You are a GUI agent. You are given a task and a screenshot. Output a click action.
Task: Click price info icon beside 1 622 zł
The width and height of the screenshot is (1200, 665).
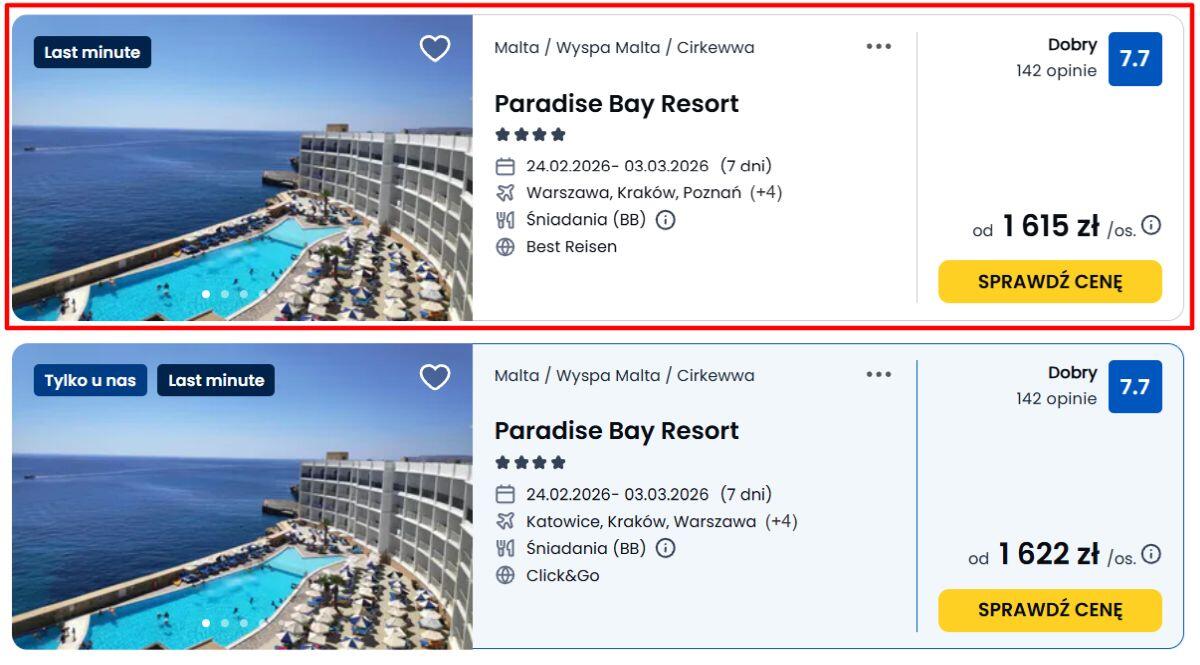coord(1151,553)
